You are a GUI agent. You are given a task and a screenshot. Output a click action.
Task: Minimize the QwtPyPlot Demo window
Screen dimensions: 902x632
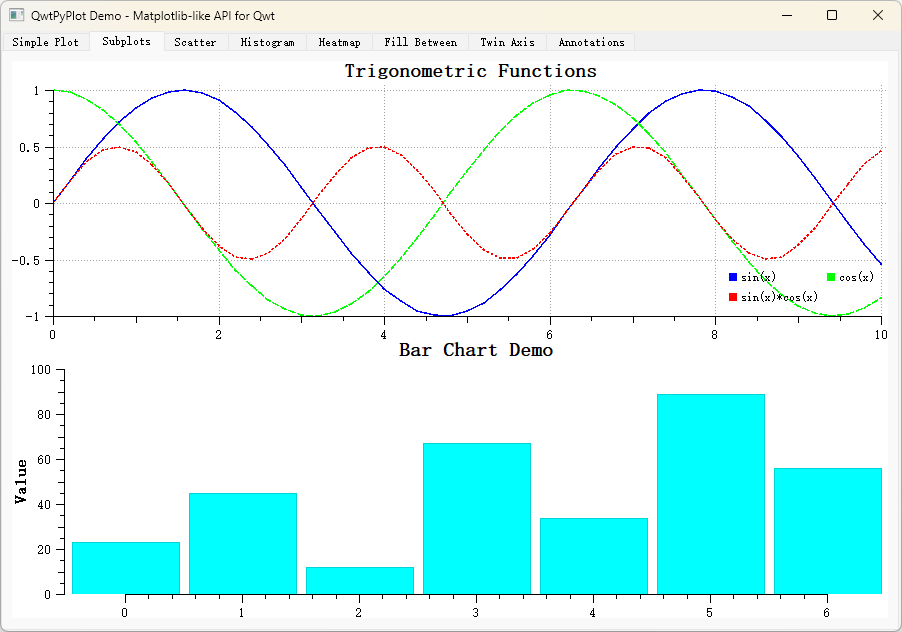point(787,16)
